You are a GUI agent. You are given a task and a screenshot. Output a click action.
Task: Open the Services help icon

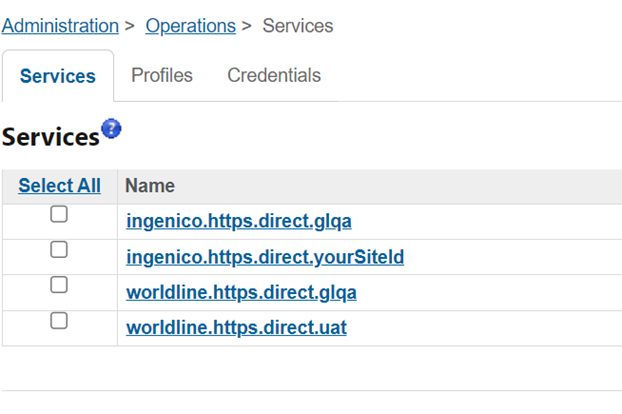(111, 128)
